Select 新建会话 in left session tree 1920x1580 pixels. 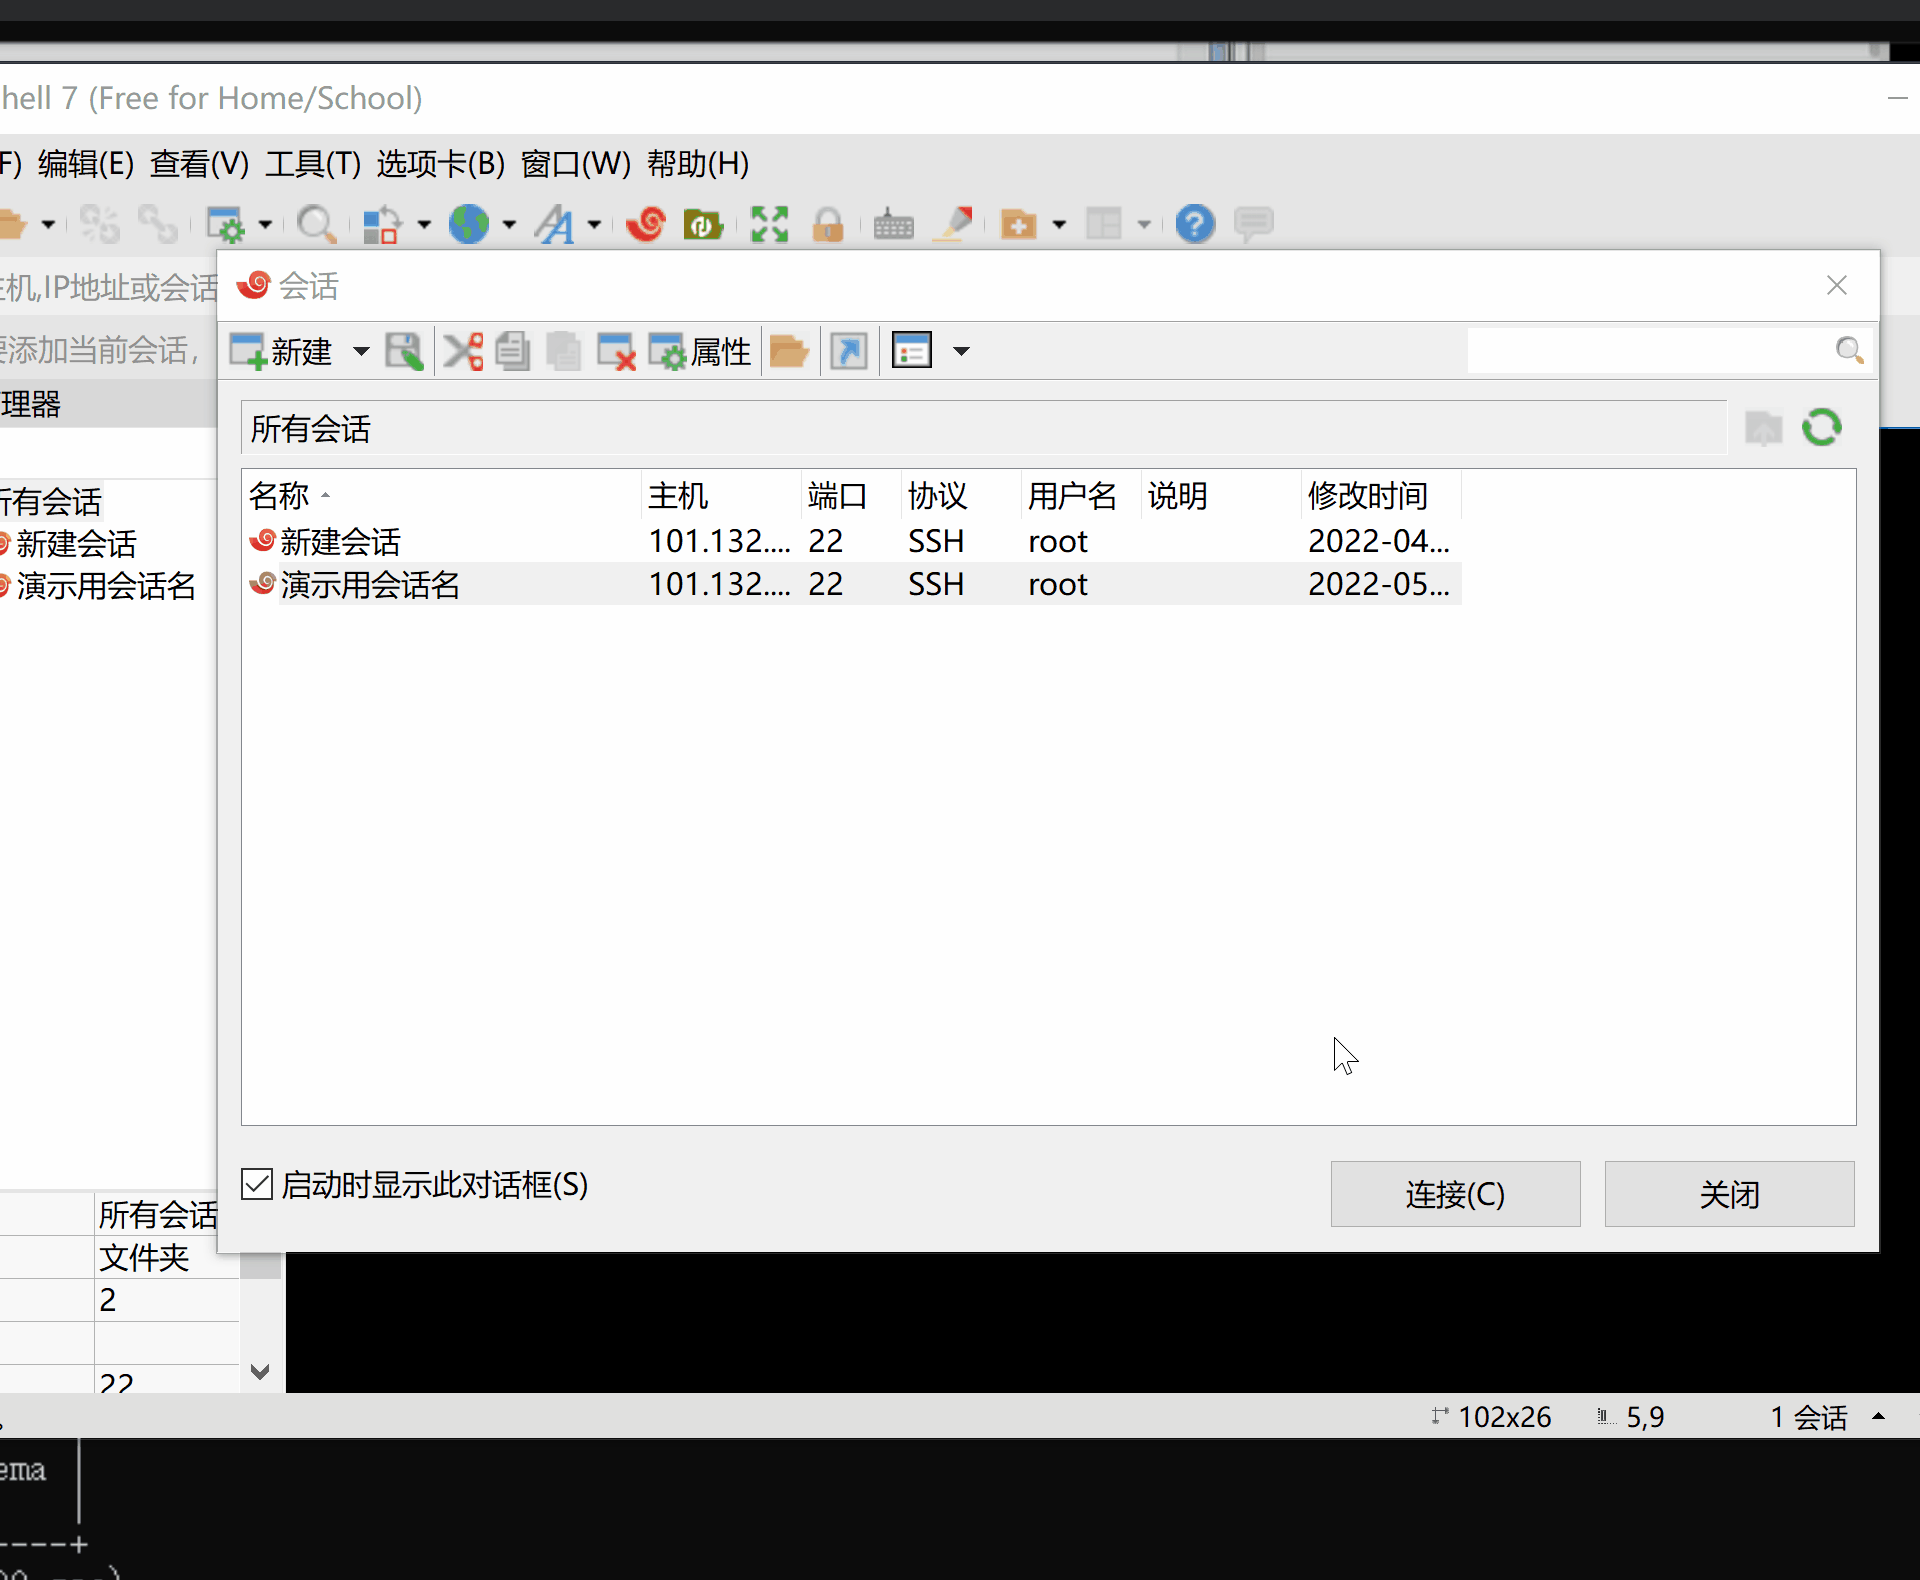[75, 543]
